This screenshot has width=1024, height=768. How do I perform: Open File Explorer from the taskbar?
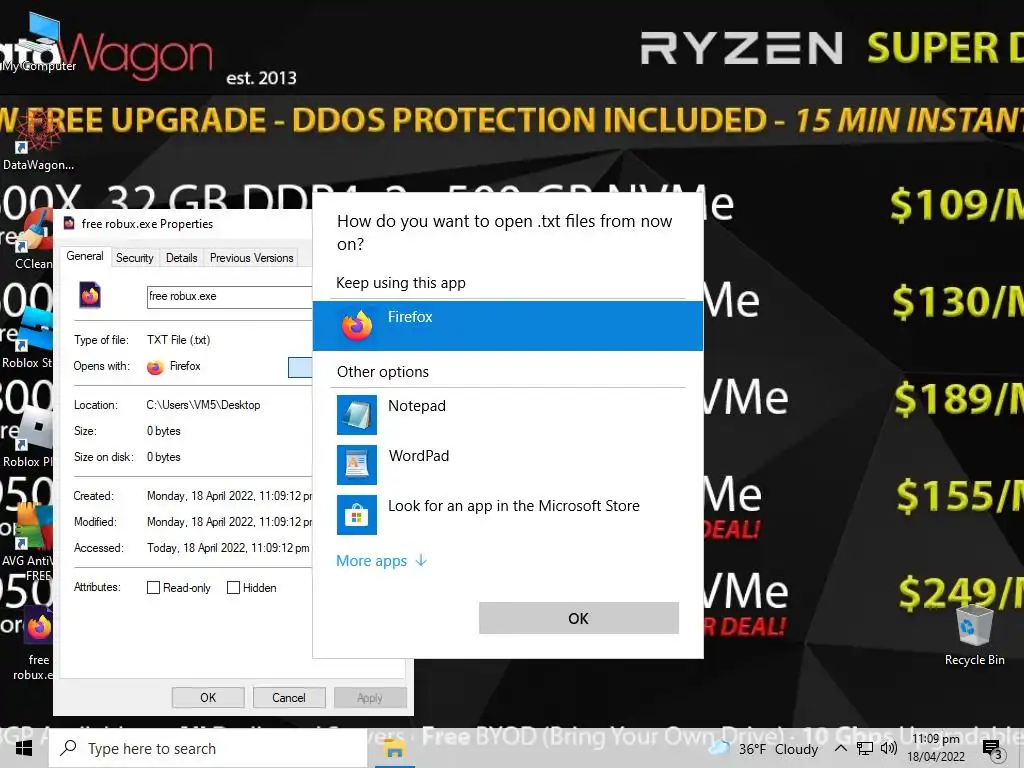[x=394, y=748]
